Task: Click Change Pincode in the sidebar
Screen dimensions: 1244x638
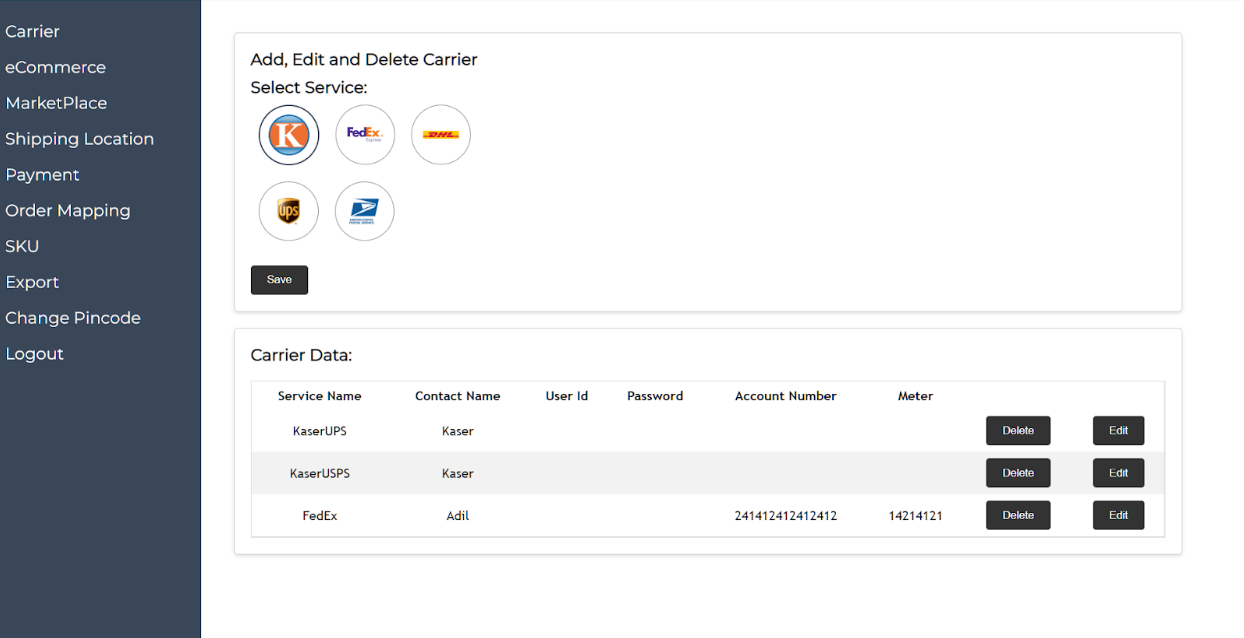Action: 73,318
